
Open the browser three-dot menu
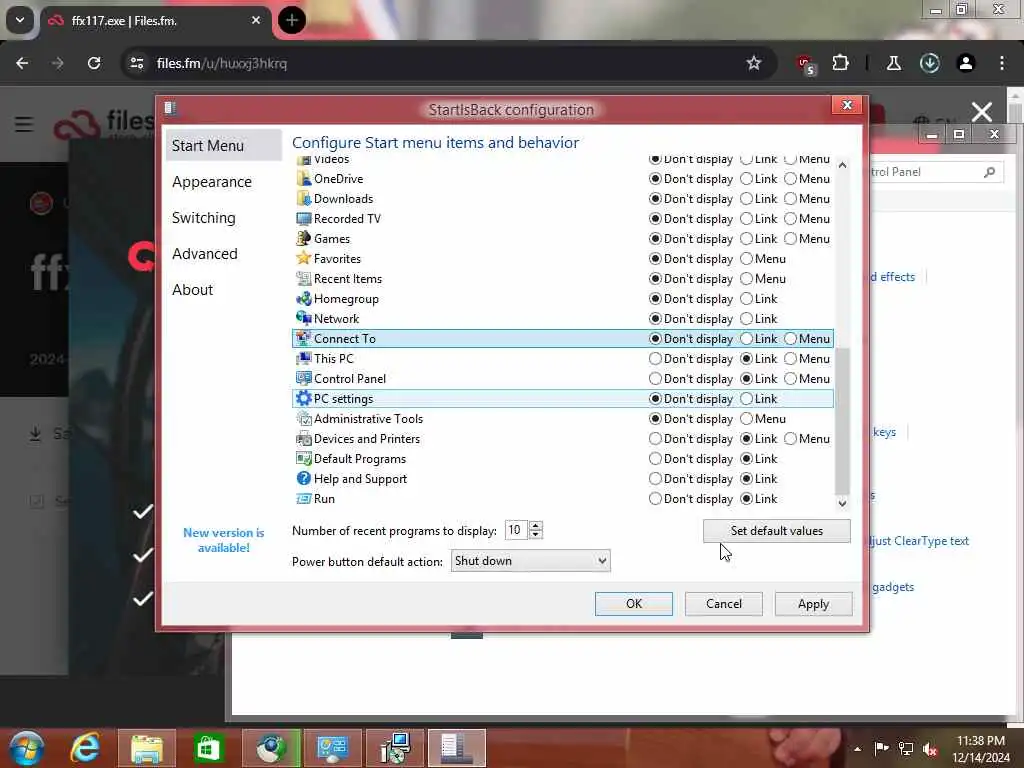[x=1002, y=63]
